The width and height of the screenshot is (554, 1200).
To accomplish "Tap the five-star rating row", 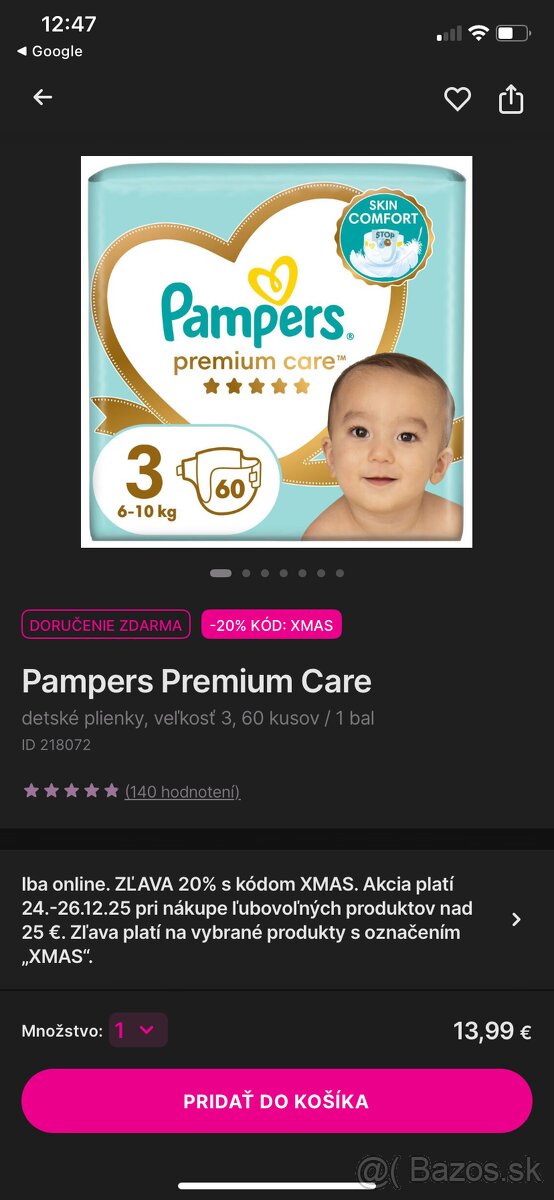I will coord(71,790).
